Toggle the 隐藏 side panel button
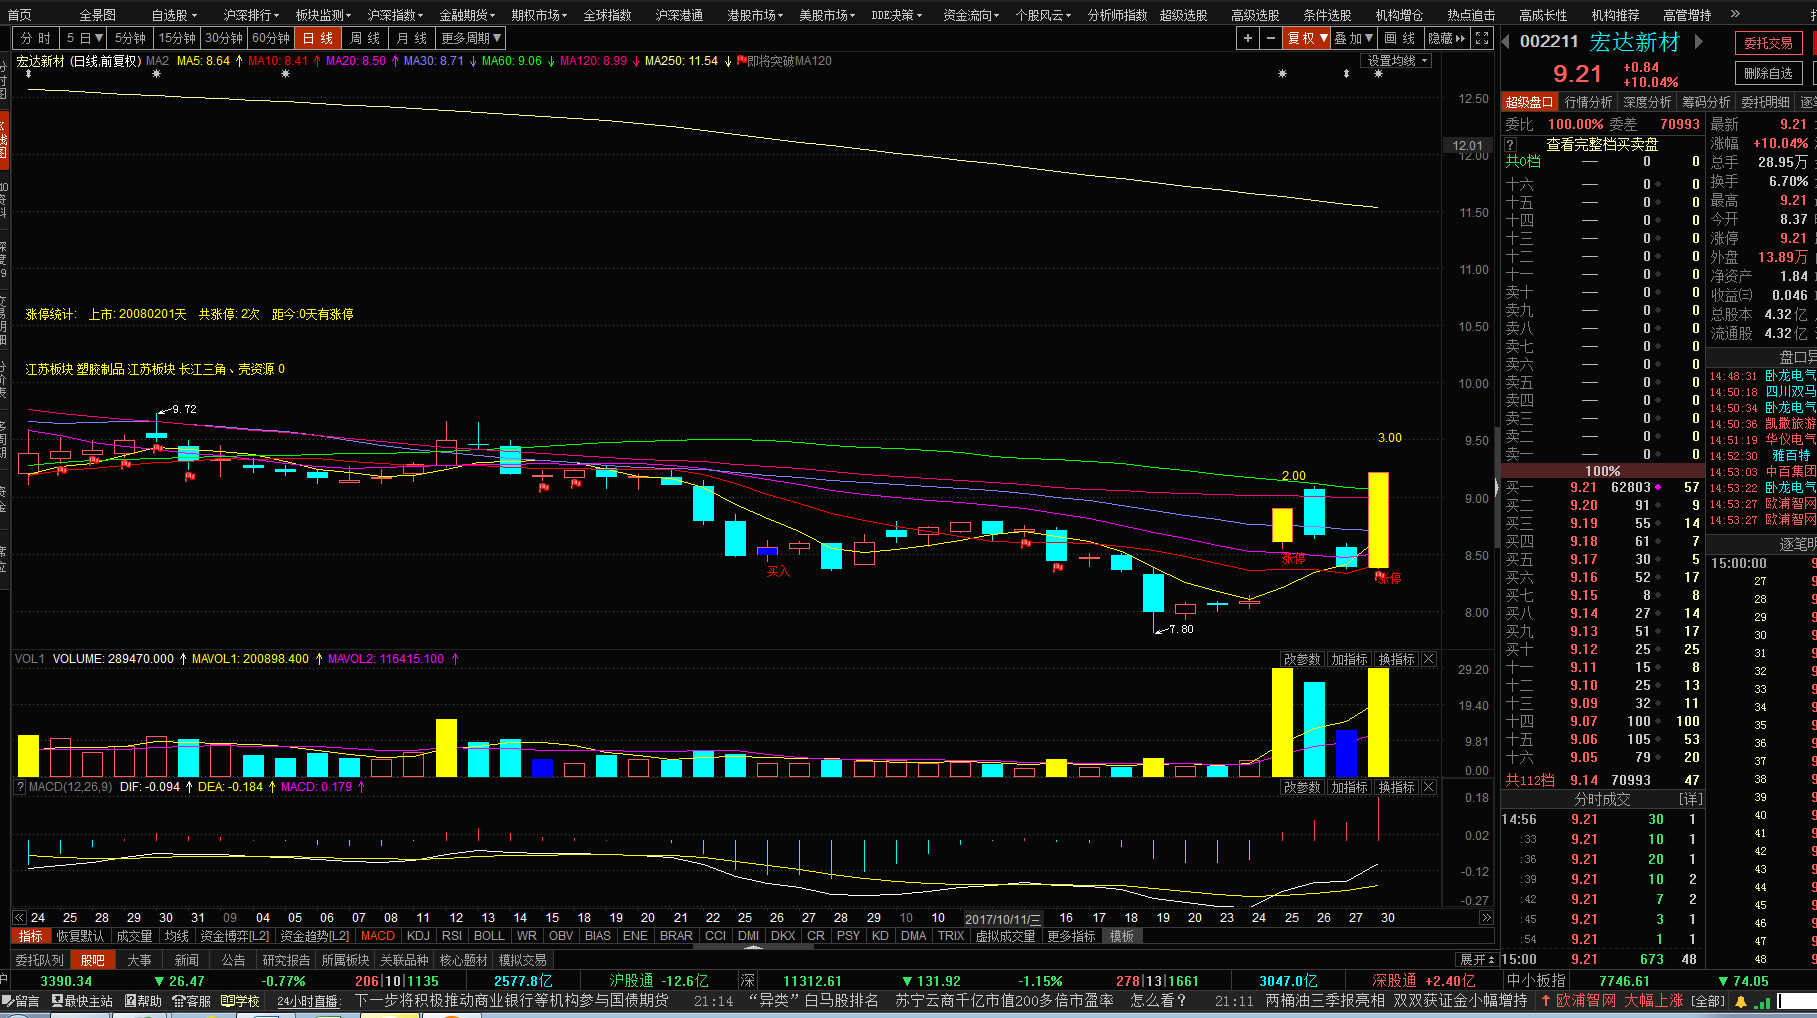This screenshot has width=1817, height=1018. (x=1446, y=38)
